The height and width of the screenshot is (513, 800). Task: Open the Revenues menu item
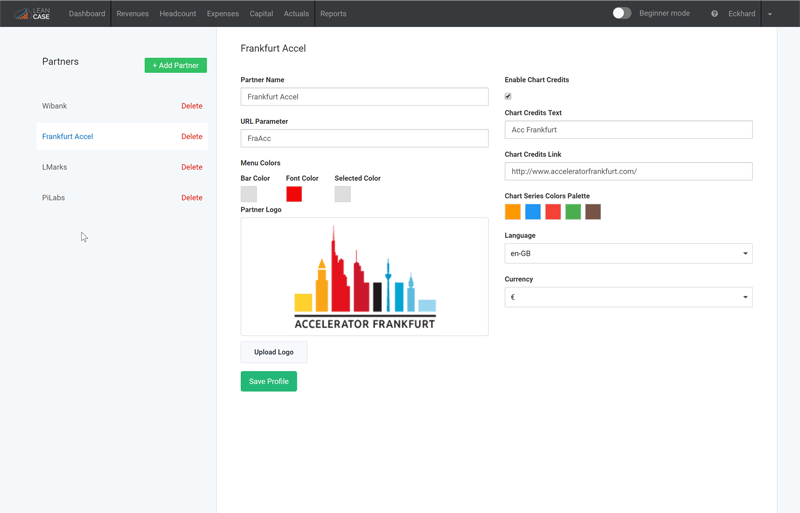pos(132,14)
